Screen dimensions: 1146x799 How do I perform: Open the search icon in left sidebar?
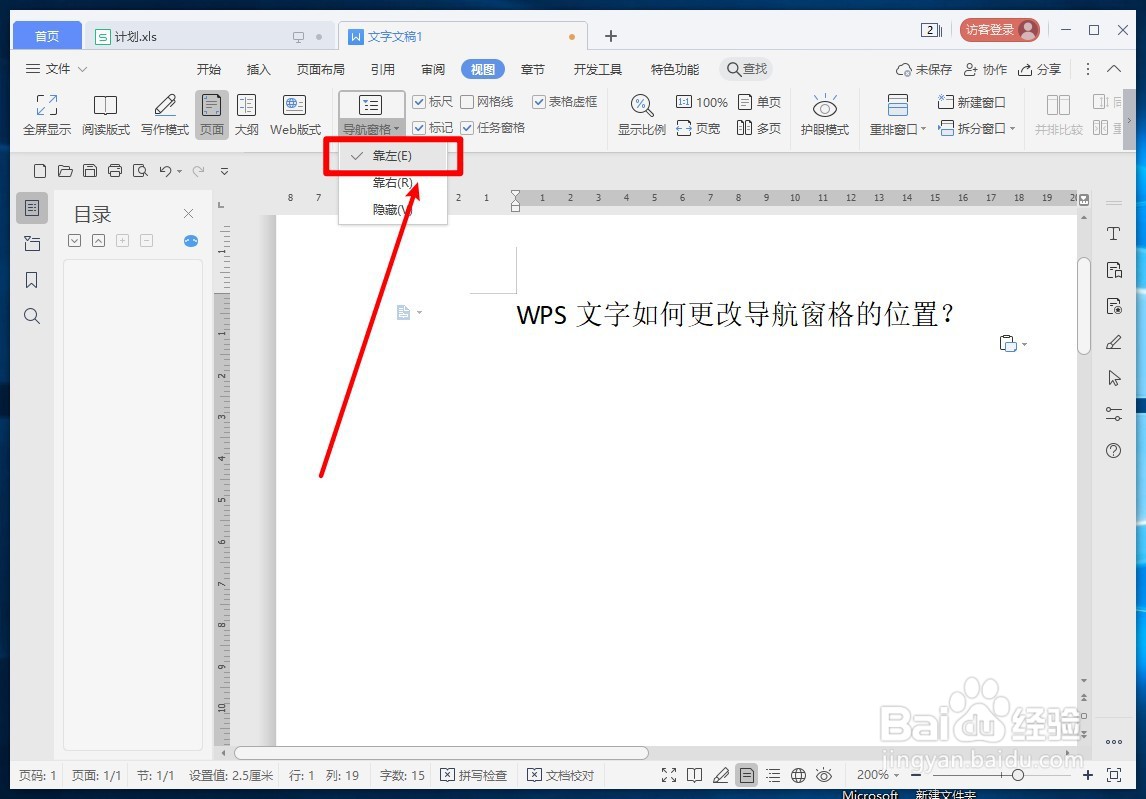32,317
